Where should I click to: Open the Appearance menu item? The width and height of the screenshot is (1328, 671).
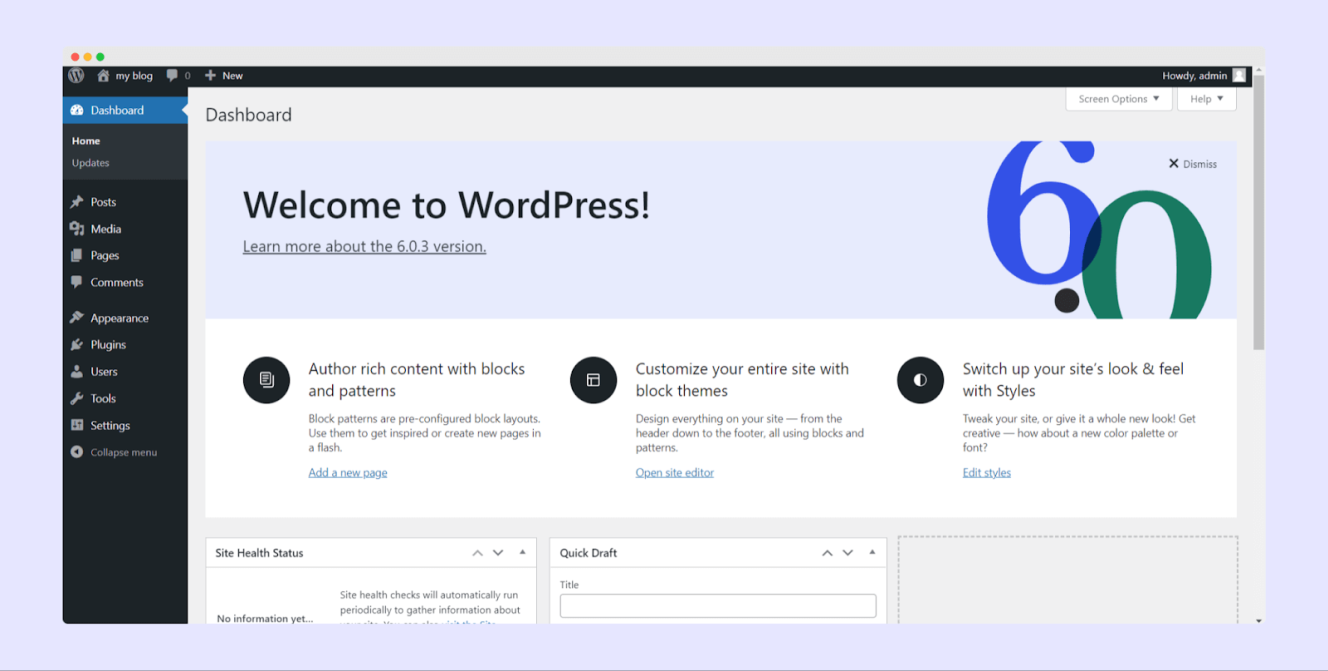(x=125, y=318)
